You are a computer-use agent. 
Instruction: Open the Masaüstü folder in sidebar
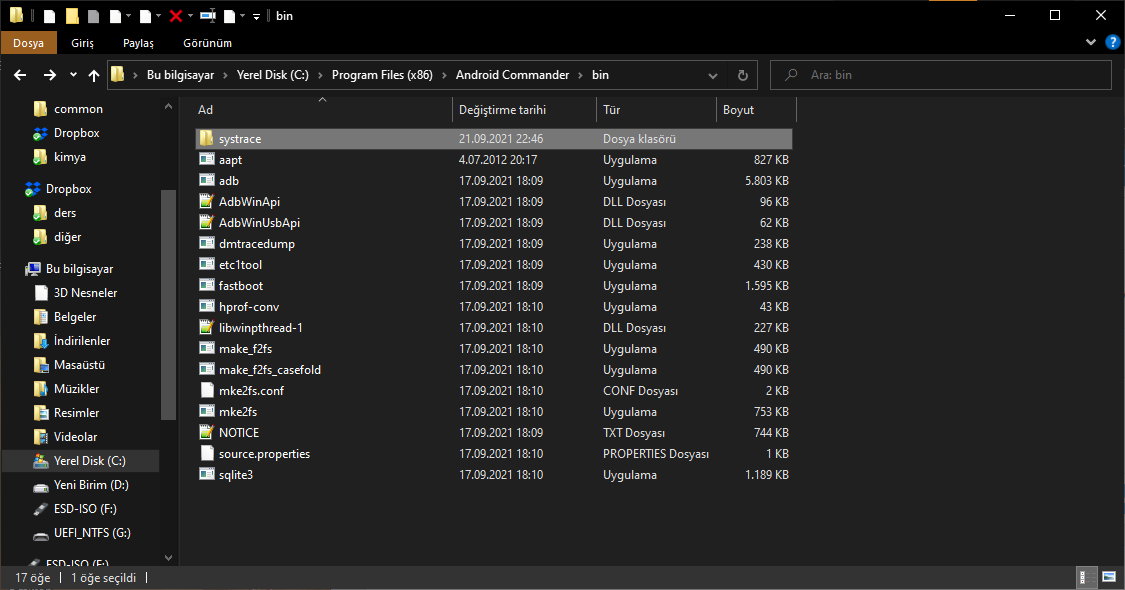tap(79, 365)
